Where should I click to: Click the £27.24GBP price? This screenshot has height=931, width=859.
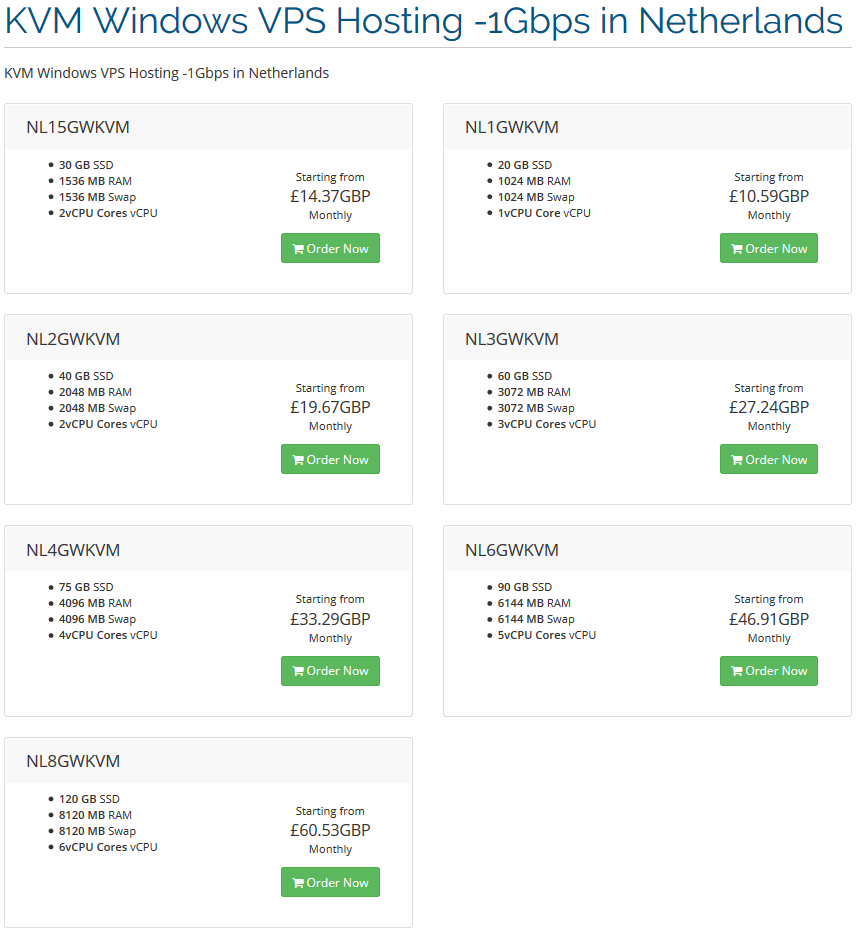769,407
